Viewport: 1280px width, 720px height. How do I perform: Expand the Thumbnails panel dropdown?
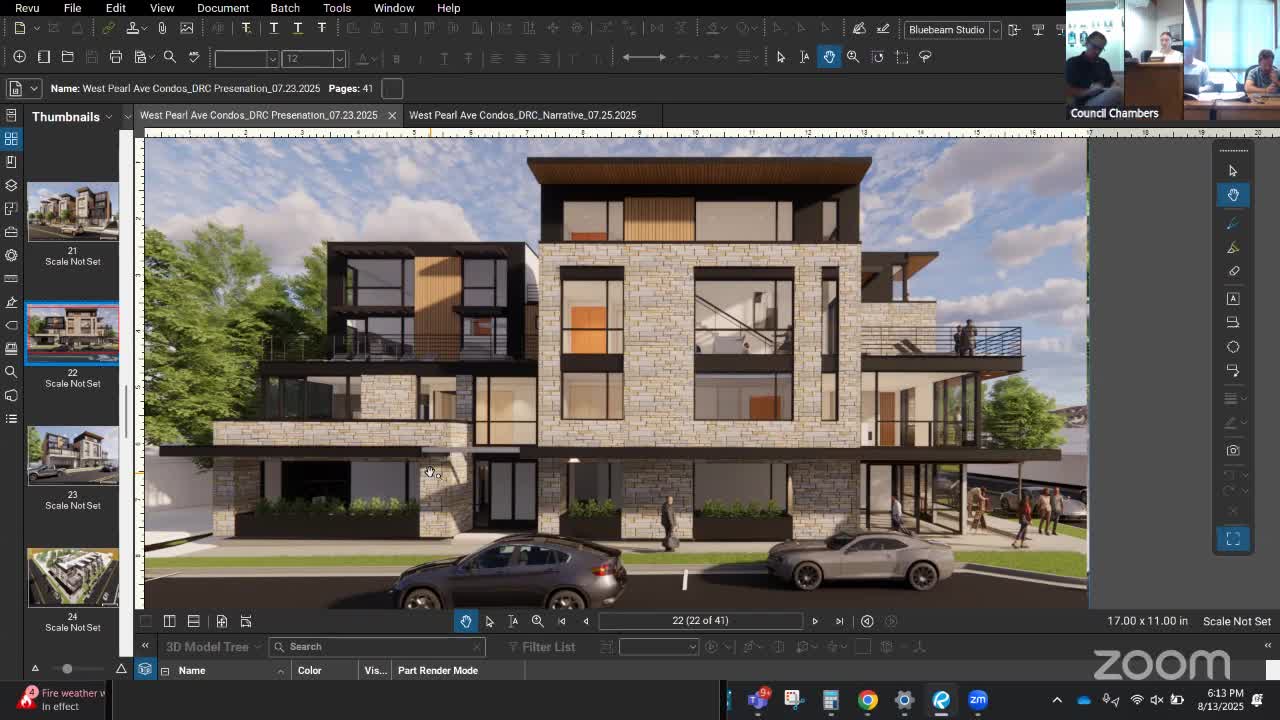tap(127, 117)
